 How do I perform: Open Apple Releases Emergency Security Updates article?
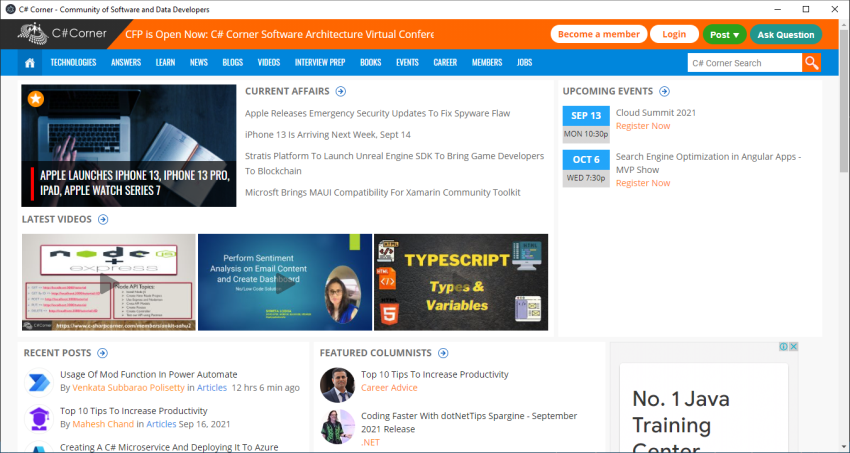(377, 113)
